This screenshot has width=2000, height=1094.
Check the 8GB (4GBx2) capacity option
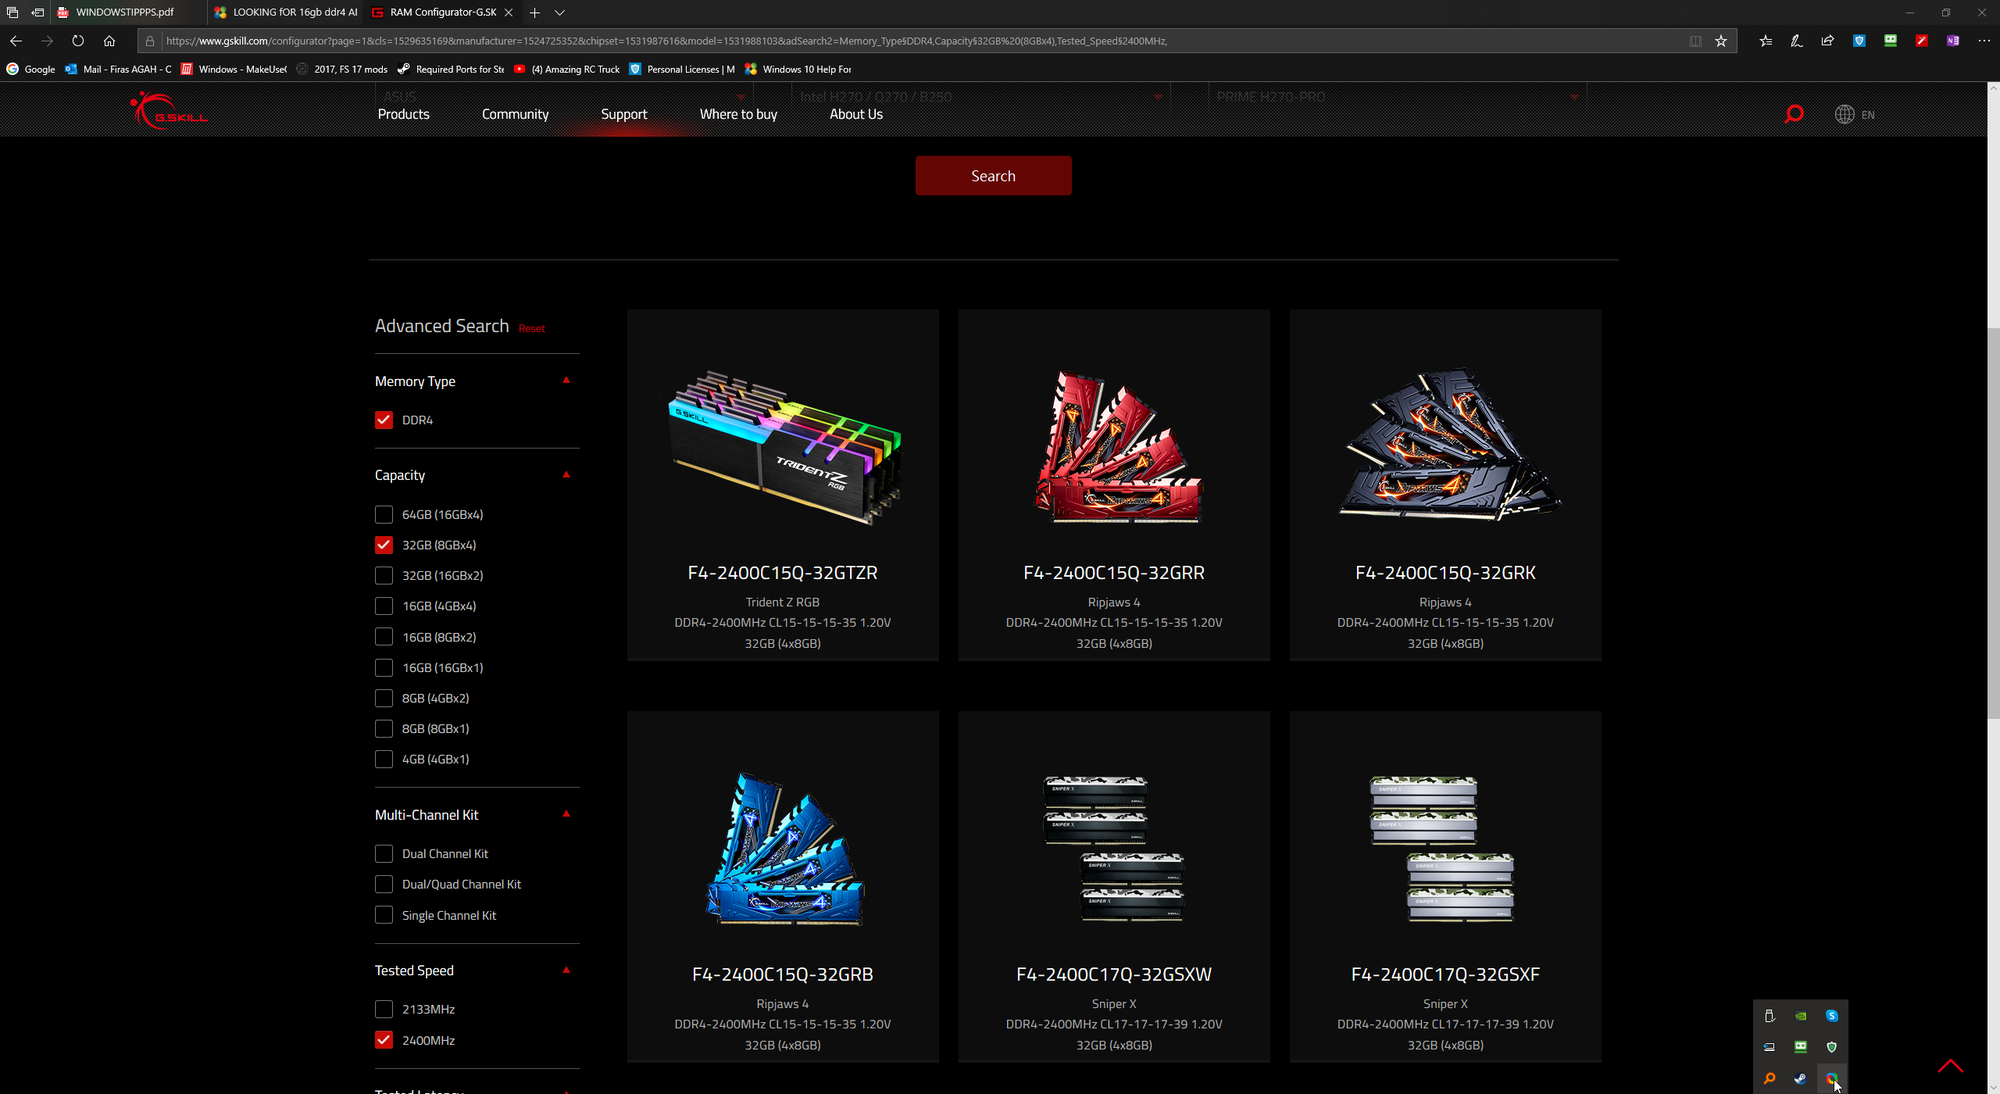coord(384,698)
